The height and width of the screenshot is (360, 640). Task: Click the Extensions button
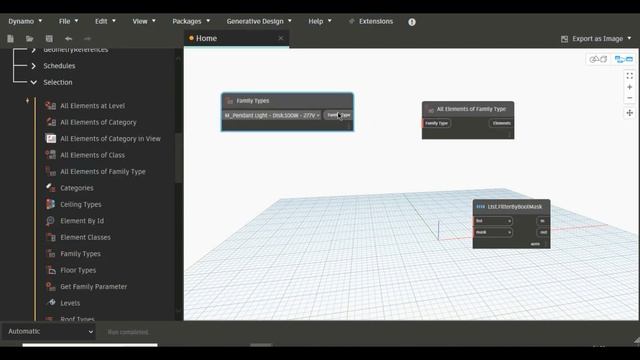click(x=371, y=21)
